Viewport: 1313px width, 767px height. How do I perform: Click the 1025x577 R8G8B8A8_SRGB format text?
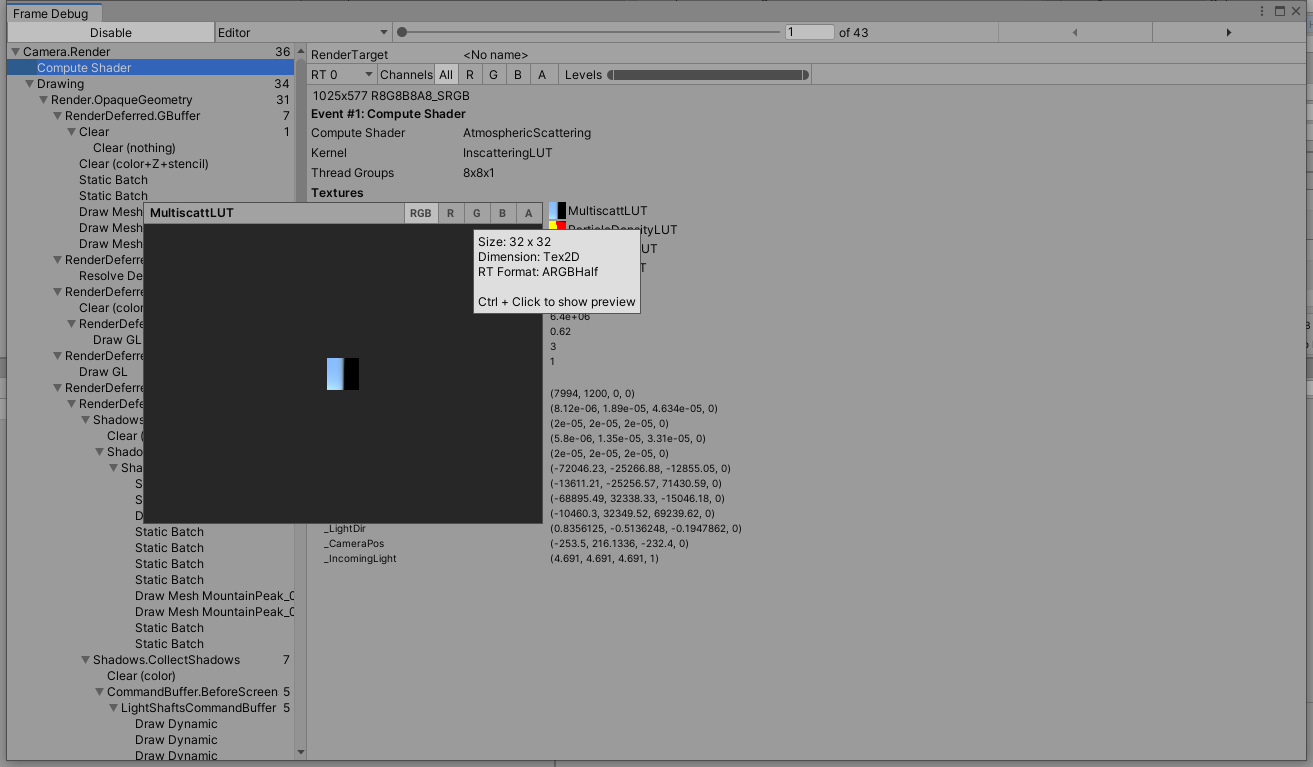pos(391,96)
